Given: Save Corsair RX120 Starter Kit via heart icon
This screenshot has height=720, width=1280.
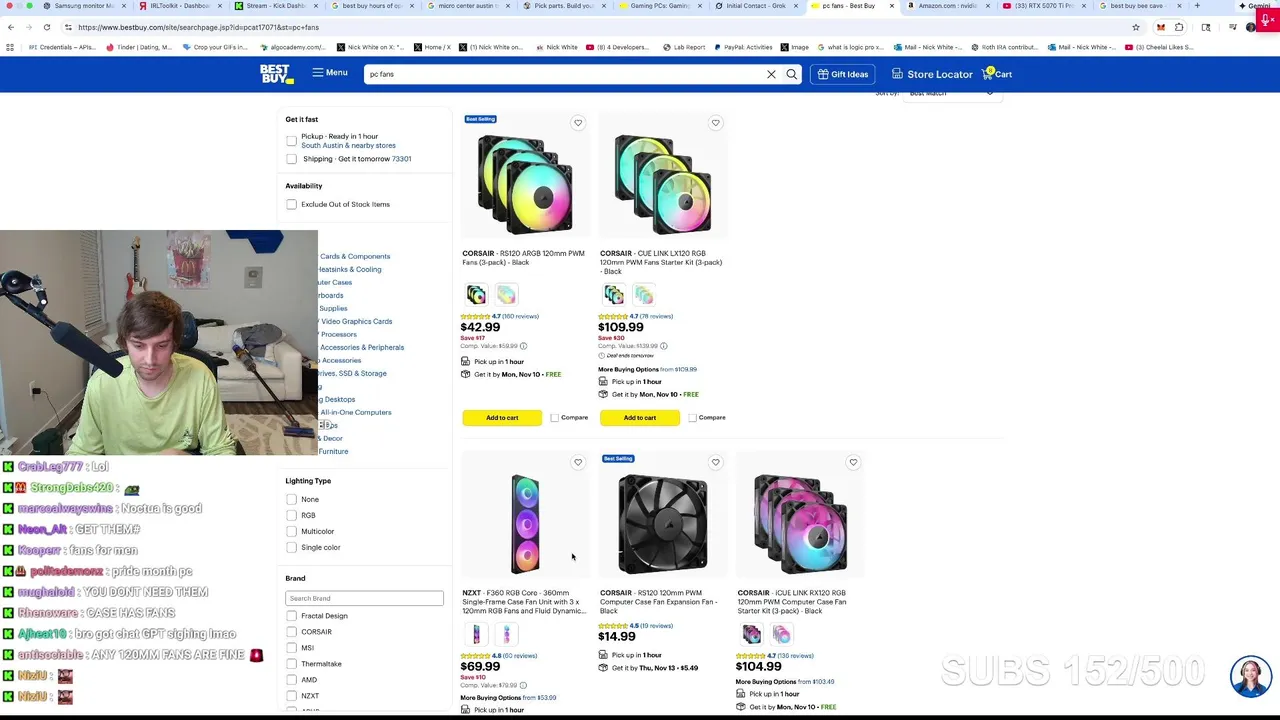Looking at the screenshot, I should point(853,463).
